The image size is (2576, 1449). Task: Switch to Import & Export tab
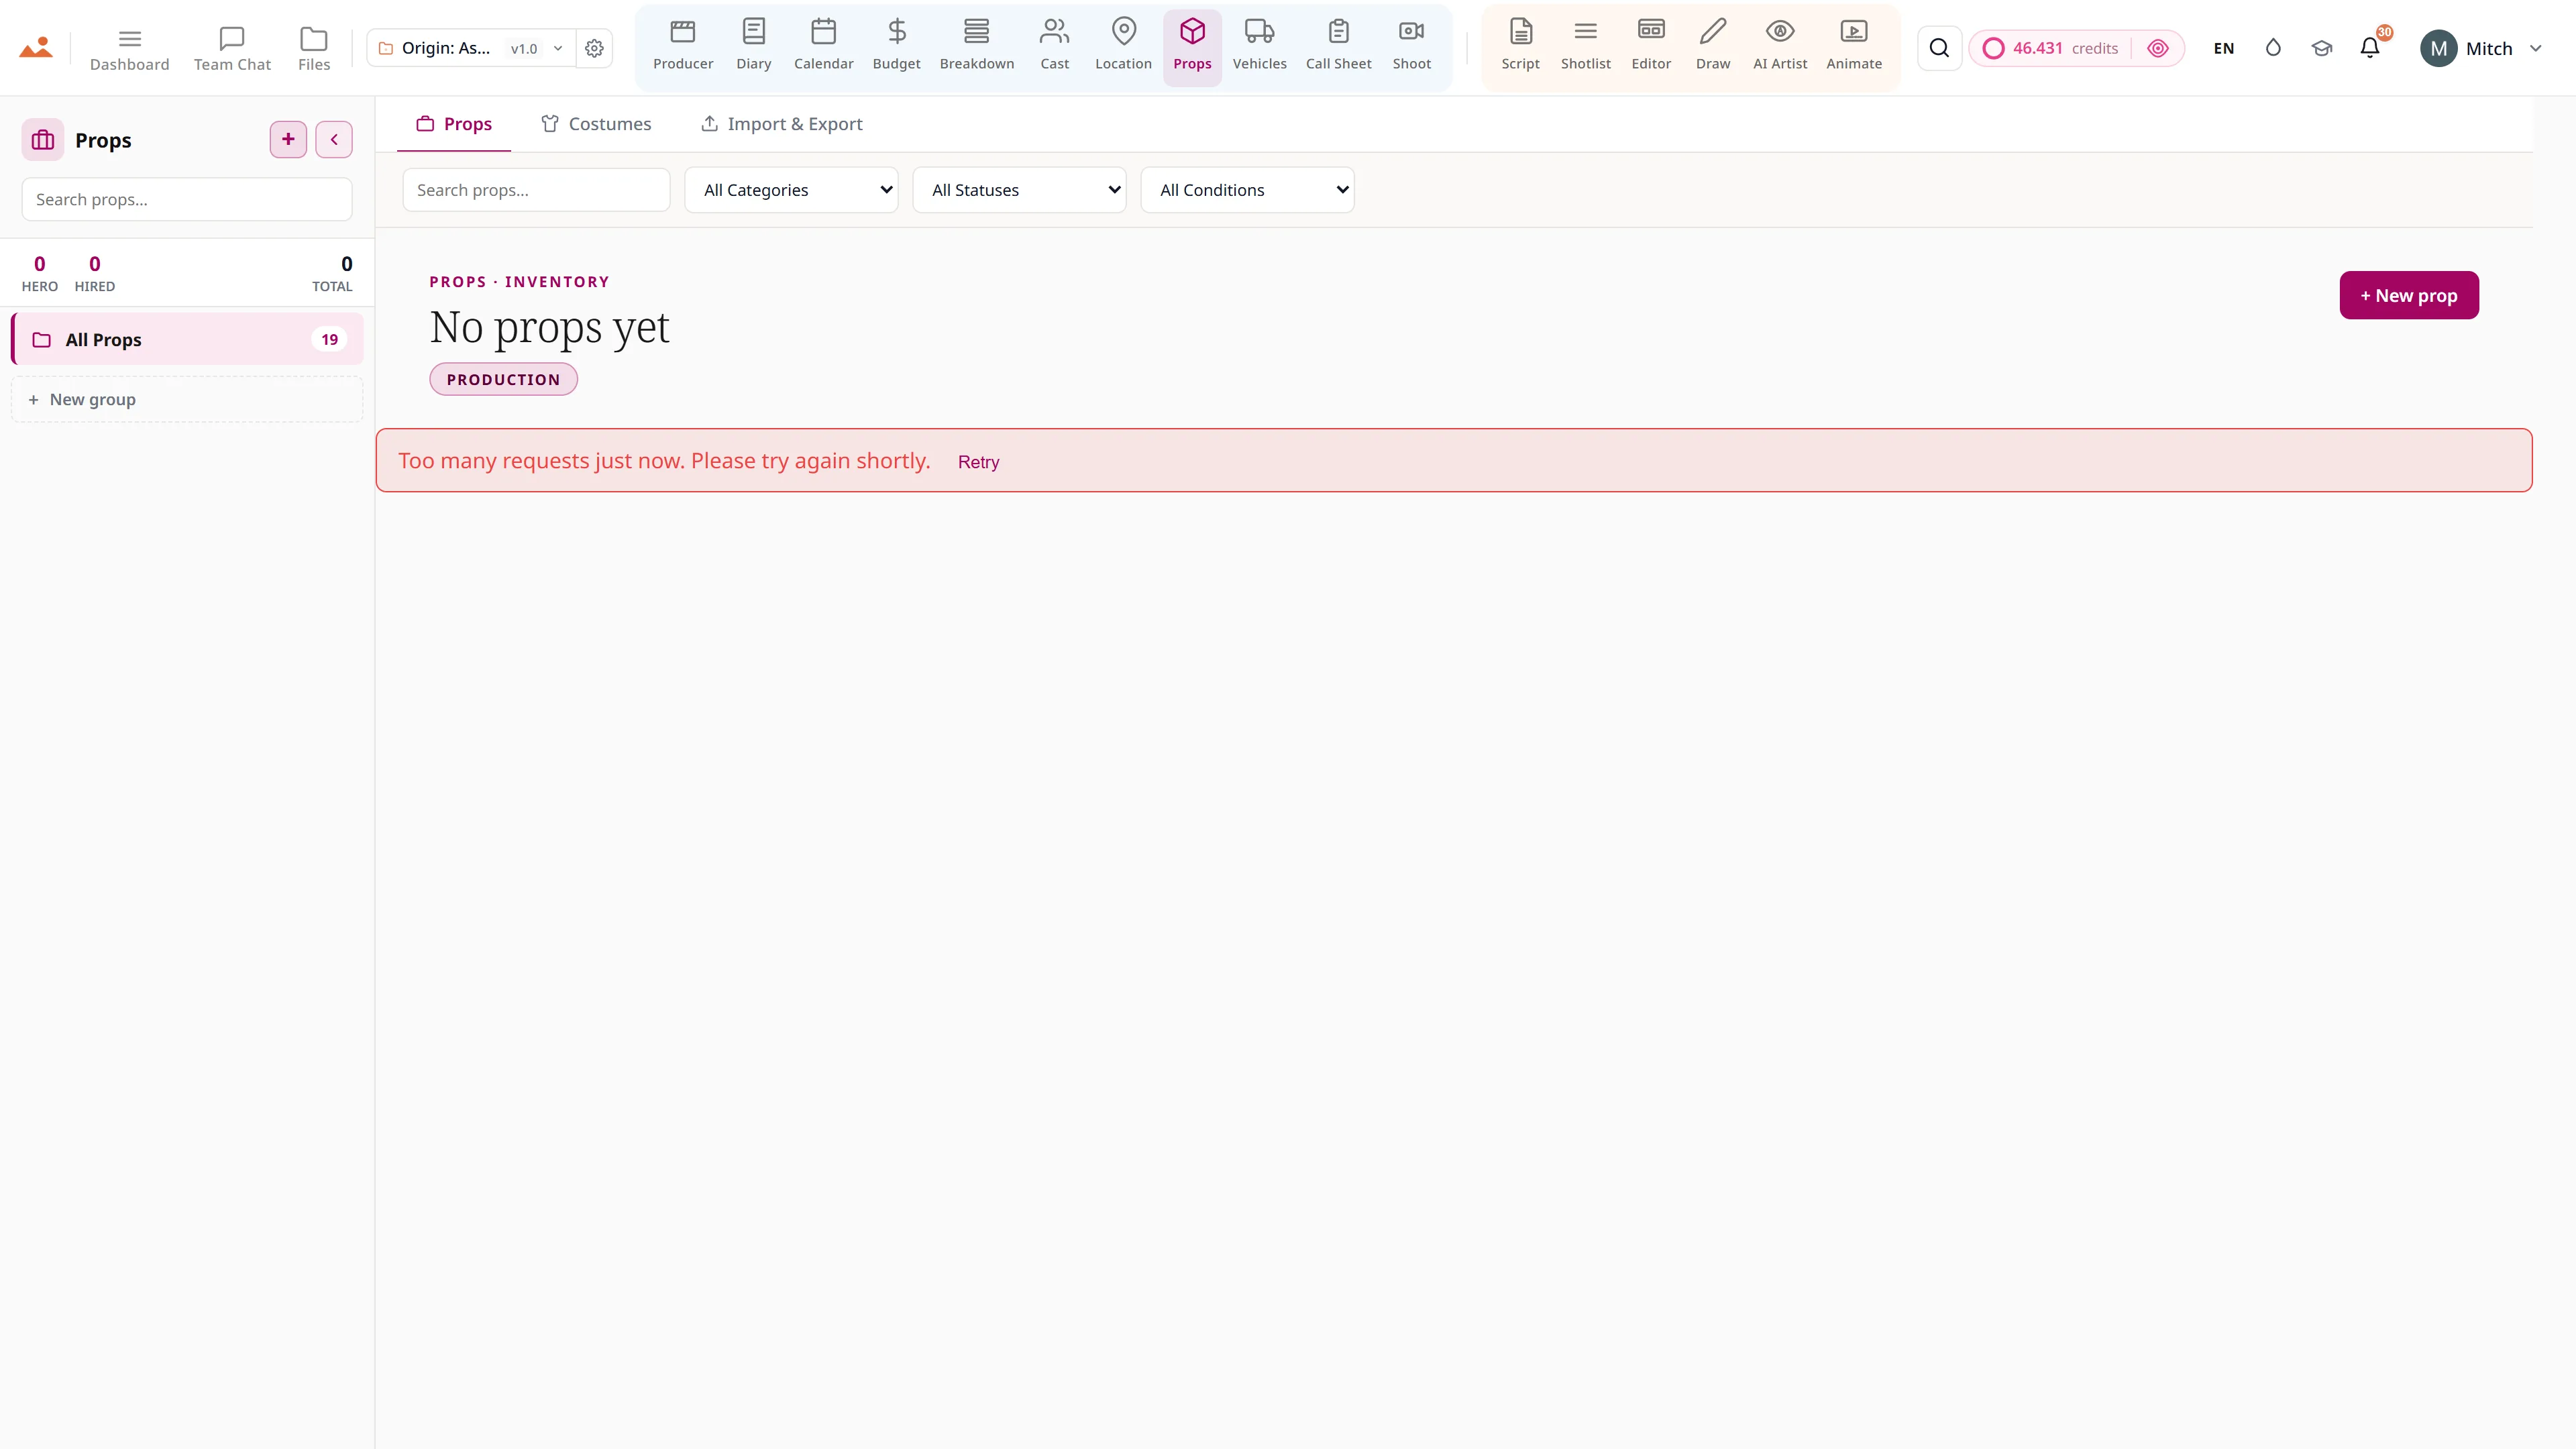[781, 124]
